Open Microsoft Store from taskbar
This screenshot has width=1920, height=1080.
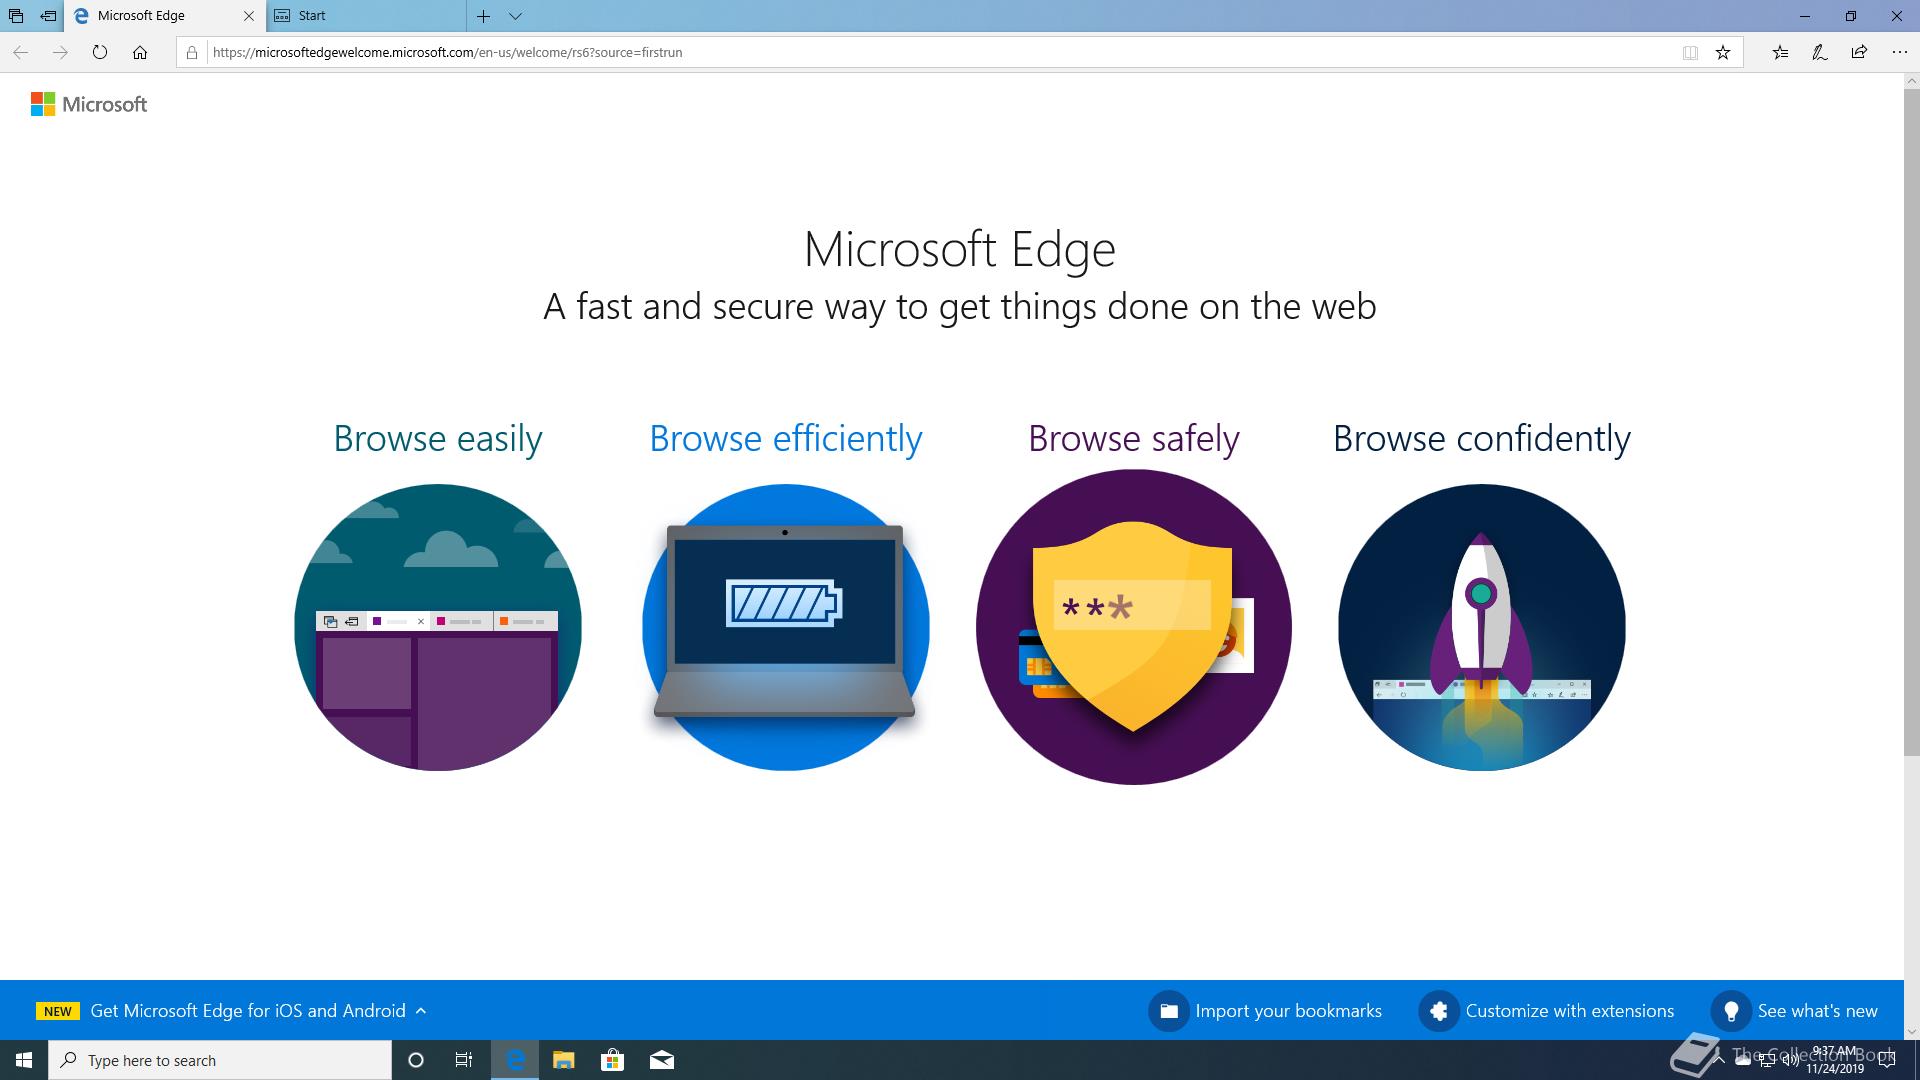[612, 1060]
